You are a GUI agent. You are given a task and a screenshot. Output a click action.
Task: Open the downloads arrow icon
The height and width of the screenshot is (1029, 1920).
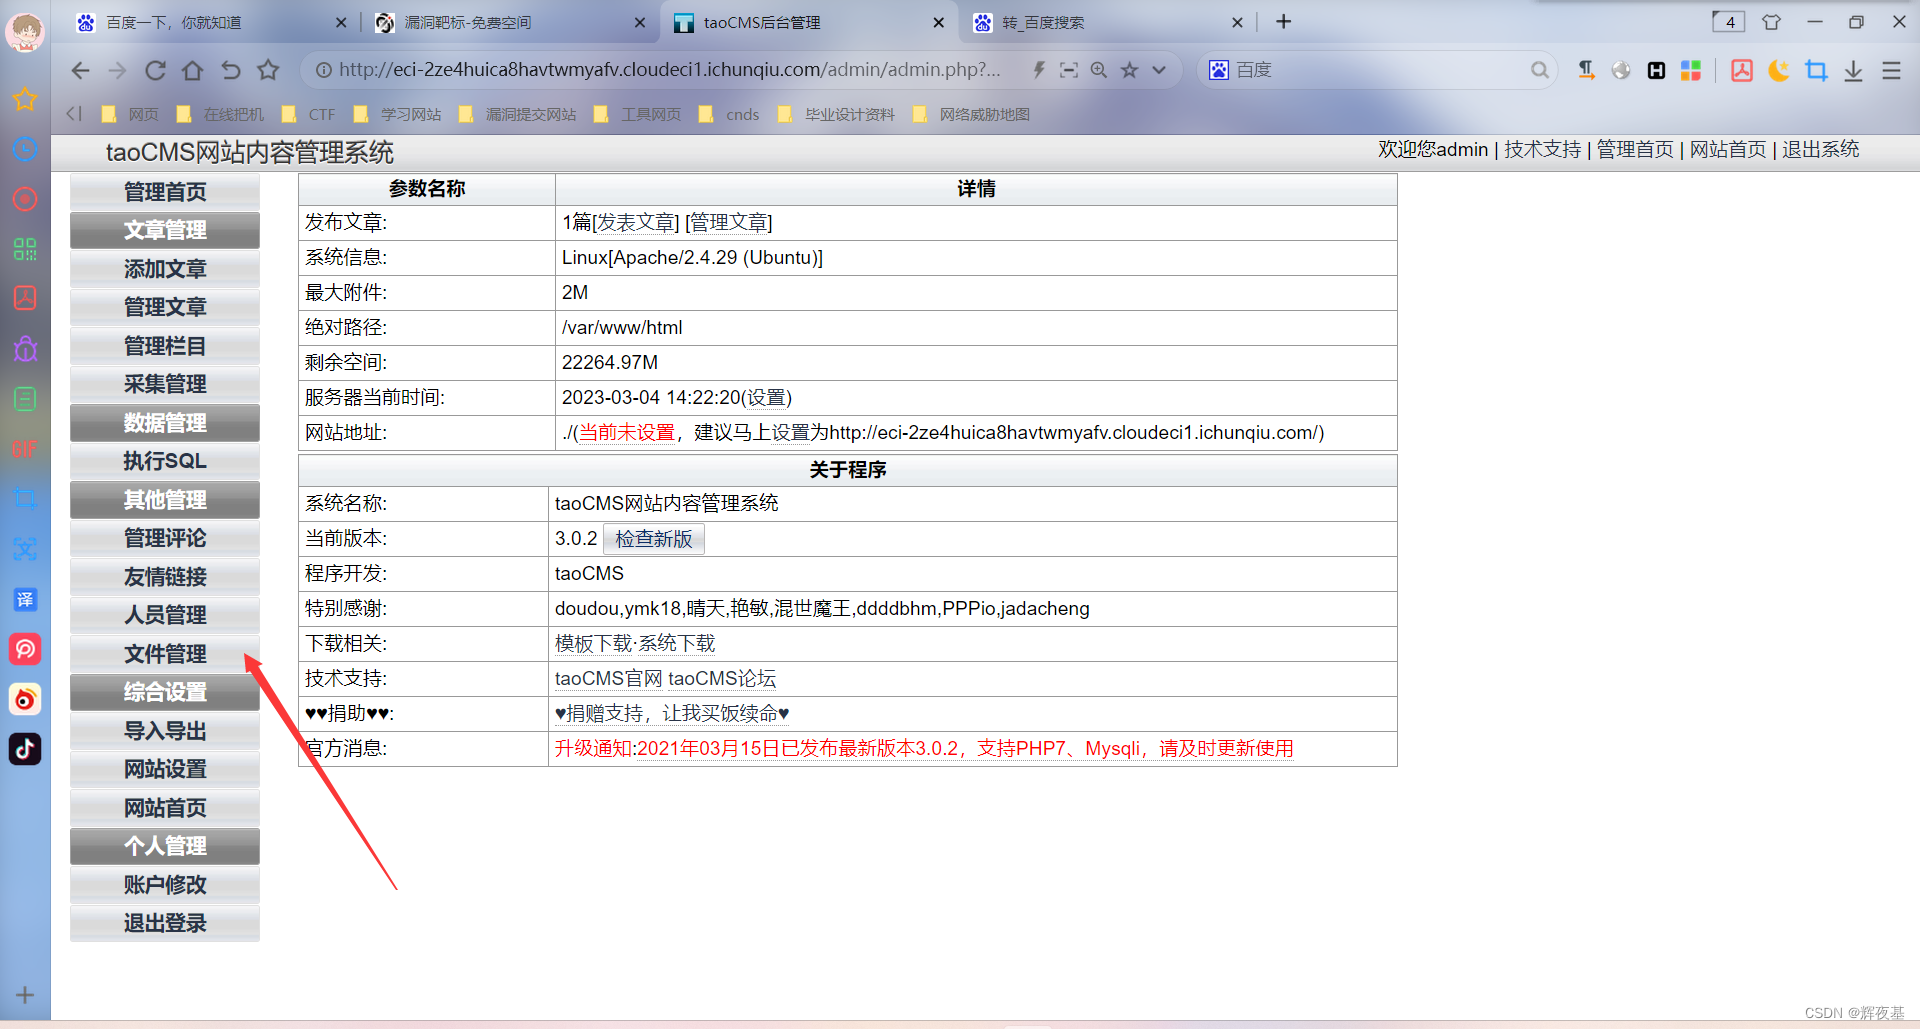[x=1853, y=70]
